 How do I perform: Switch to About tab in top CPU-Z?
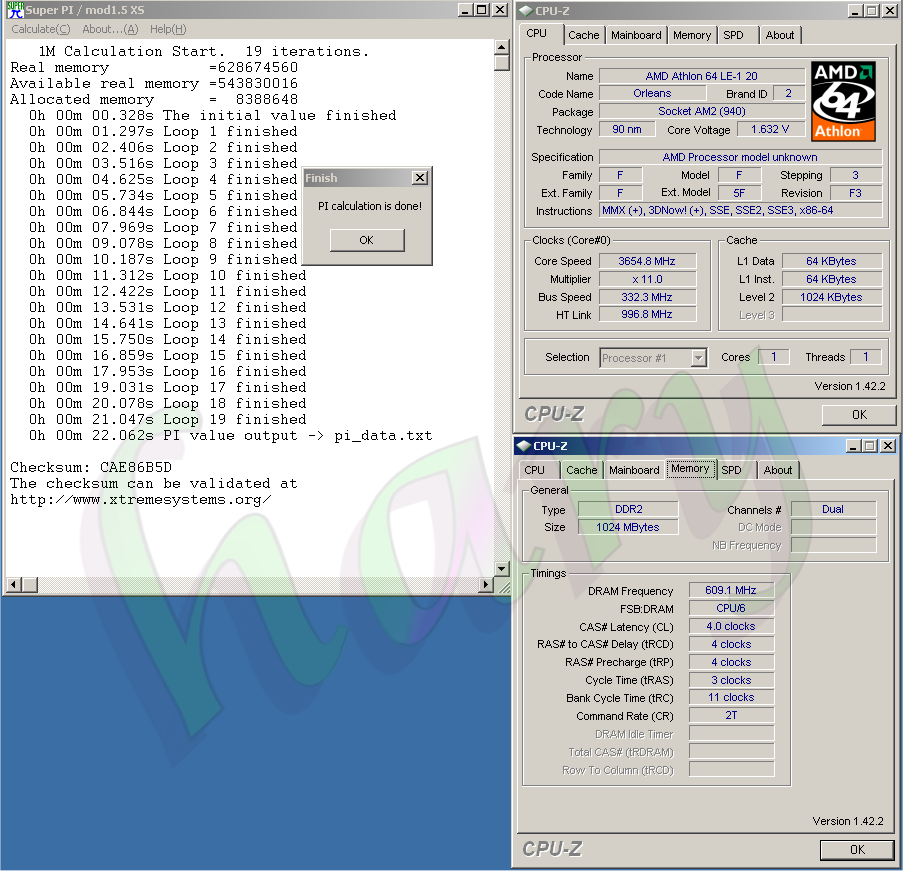click(x=780, y=35)
